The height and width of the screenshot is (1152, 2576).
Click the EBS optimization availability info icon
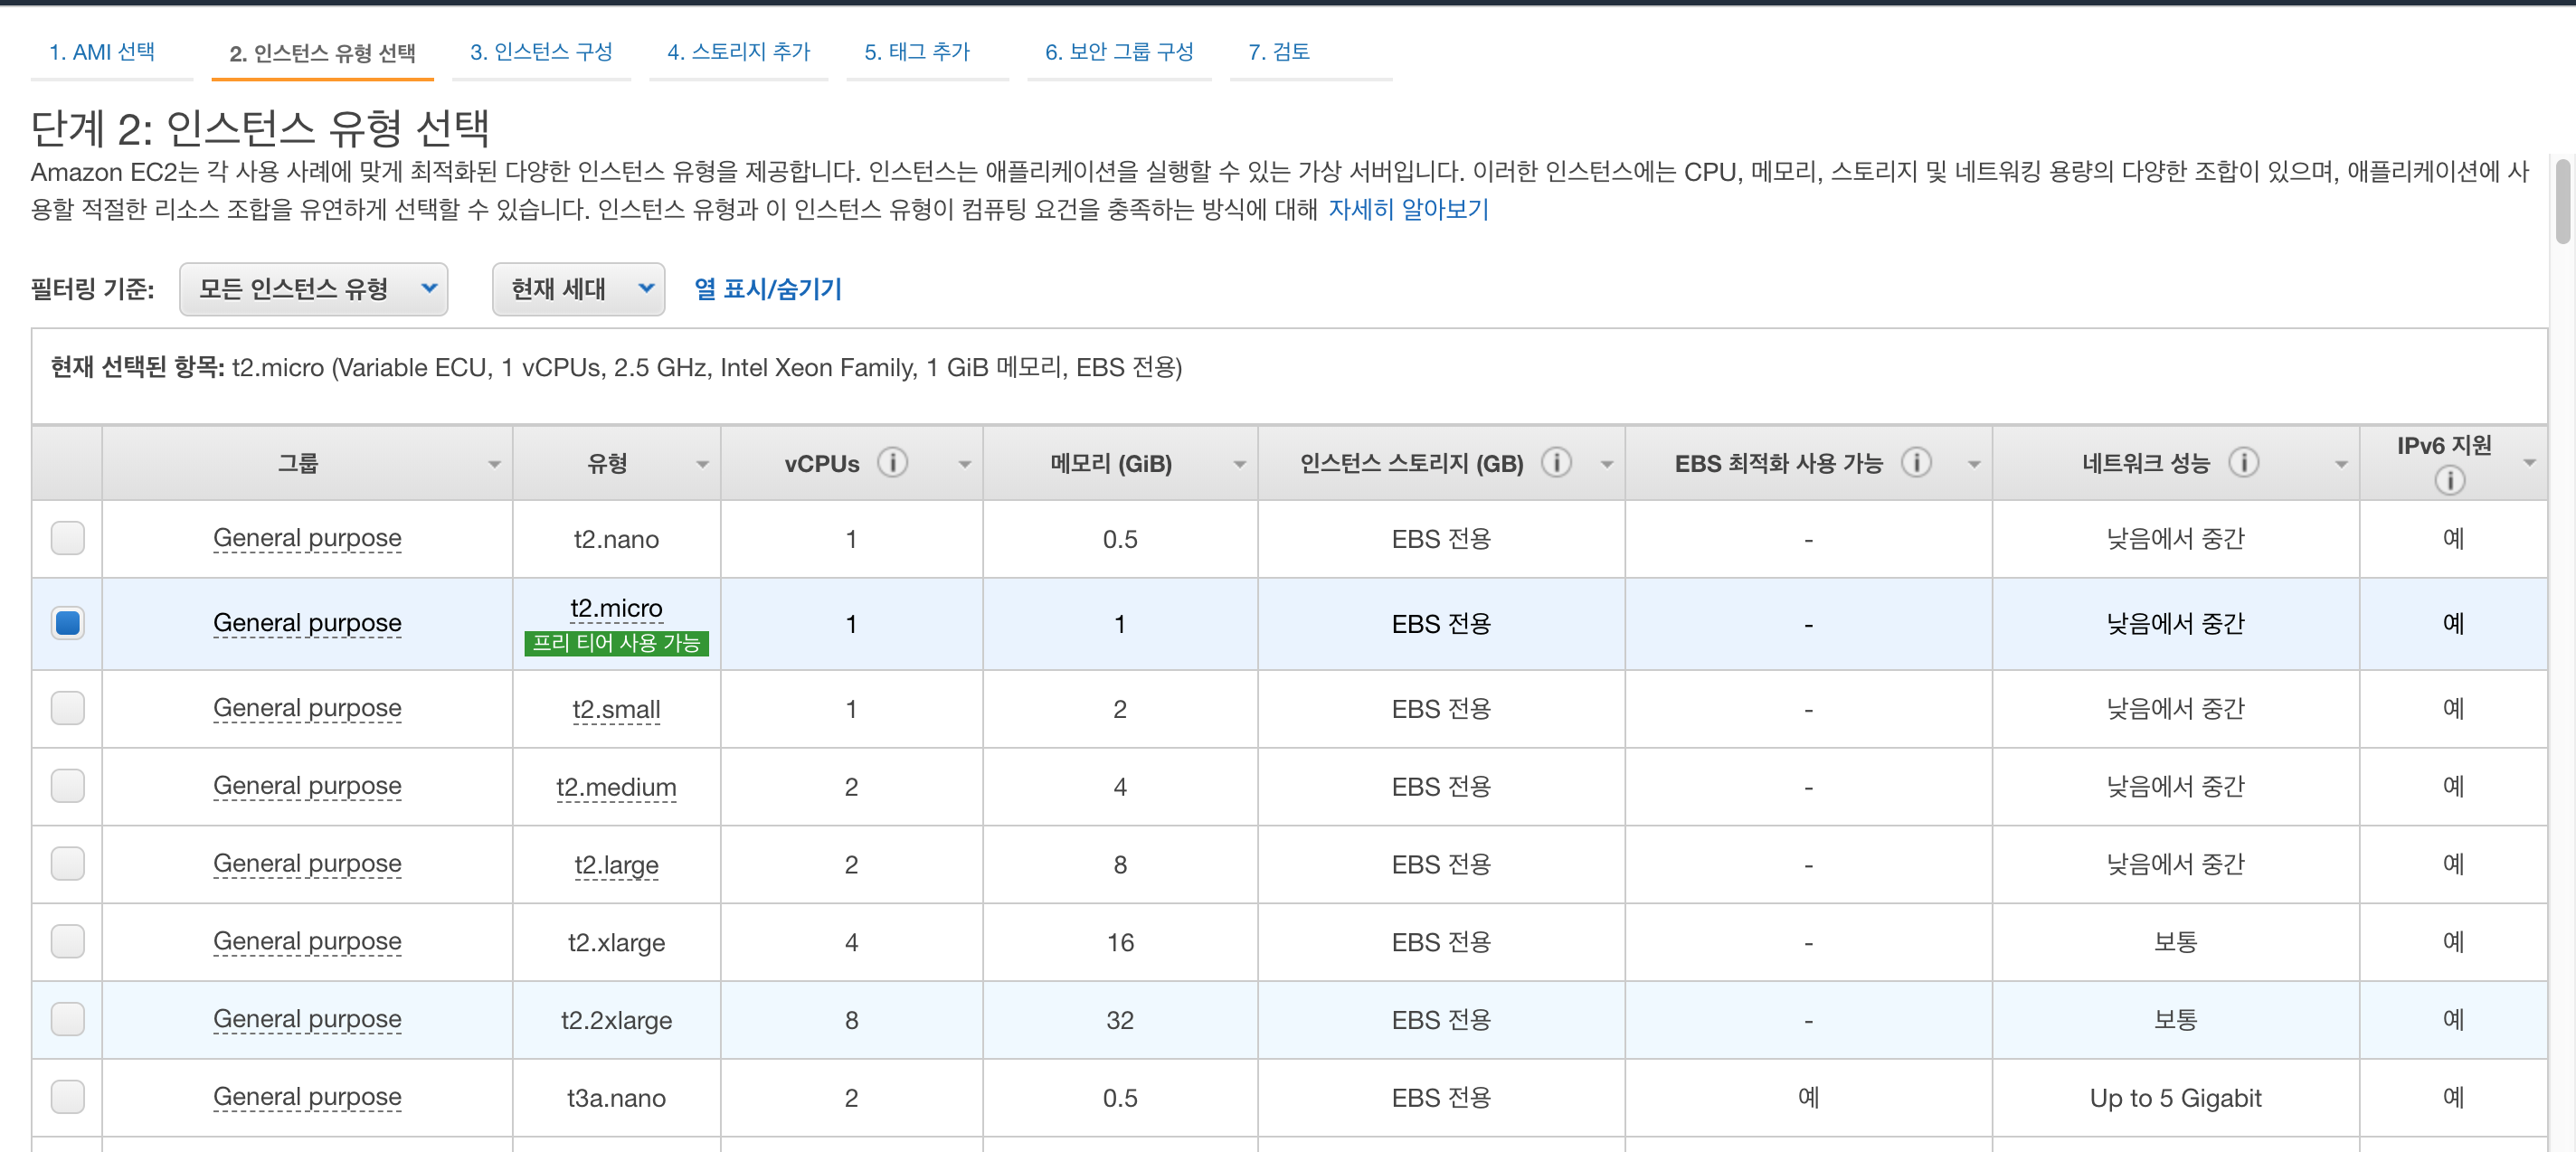point(1916,462)
